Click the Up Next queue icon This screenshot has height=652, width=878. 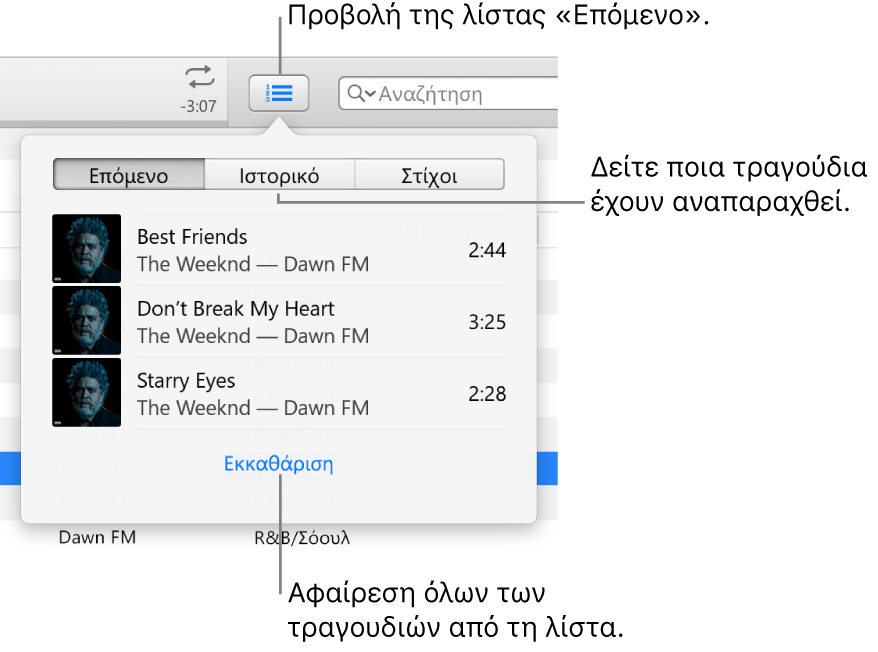point(279,93)
